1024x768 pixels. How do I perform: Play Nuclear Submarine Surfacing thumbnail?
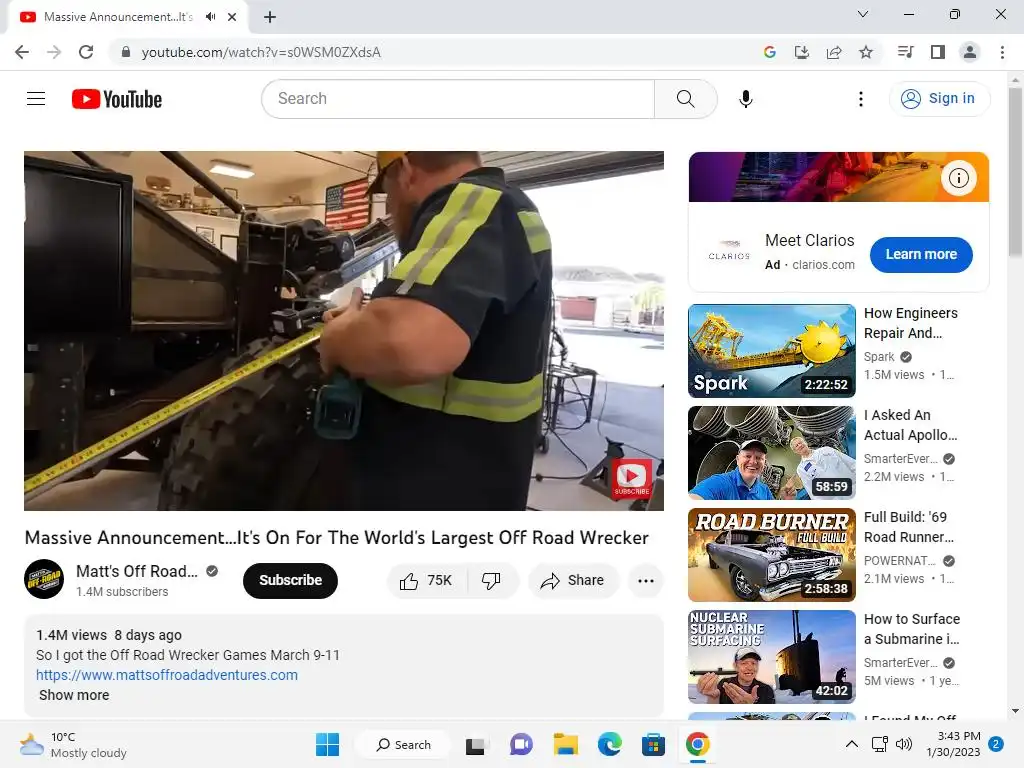[771, 656]
